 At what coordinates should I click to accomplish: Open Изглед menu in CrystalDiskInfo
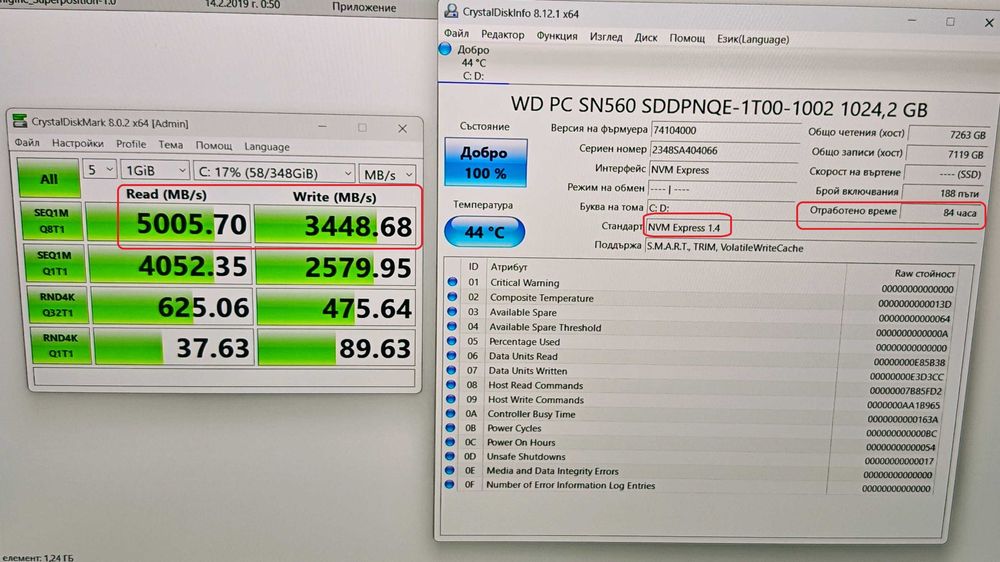pyautogui.click(x=606, y=37)
